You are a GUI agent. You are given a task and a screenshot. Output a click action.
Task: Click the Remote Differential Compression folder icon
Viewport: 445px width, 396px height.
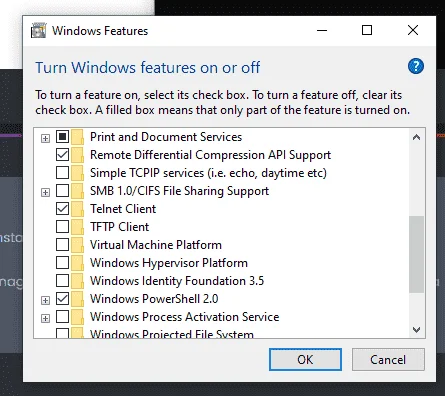(x=78, y=155)
